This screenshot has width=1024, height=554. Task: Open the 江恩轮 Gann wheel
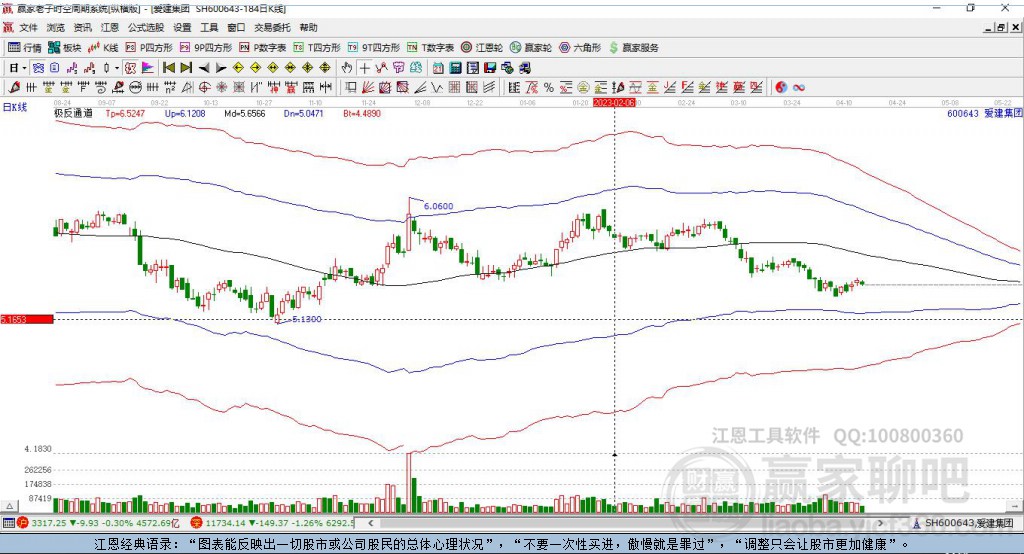click(x=482, y=48)
